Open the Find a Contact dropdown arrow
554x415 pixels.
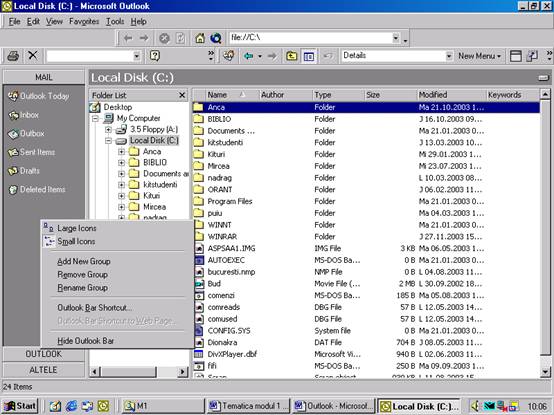click(x=136, y=56)
